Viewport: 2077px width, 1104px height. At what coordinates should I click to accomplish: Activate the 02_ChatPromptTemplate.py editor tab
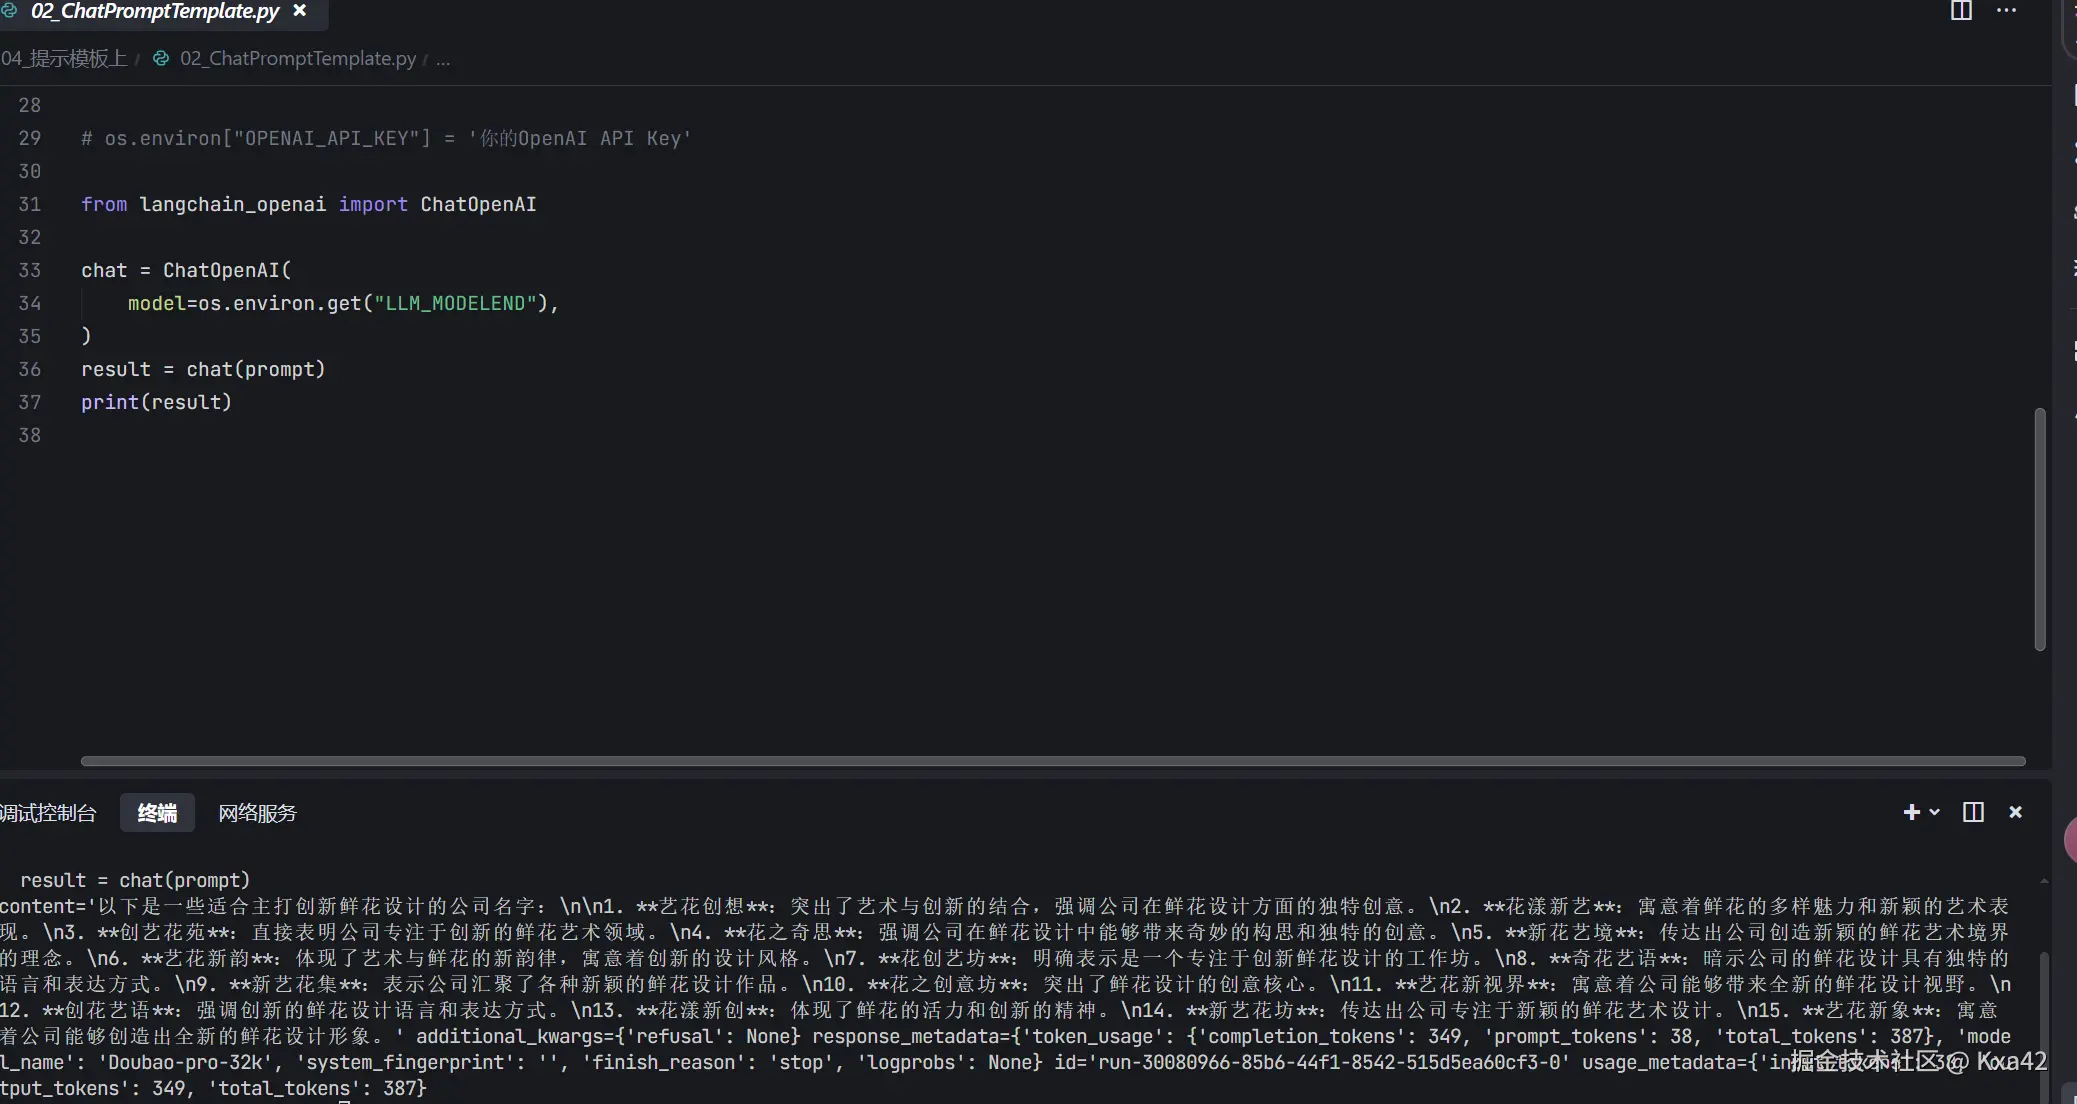point(154,12)
